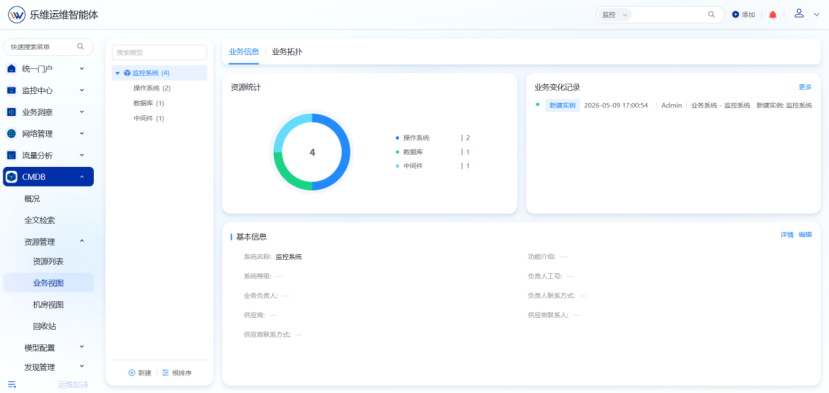
Task: Click the 根排序 sort icon
Action: click(165, 373)
